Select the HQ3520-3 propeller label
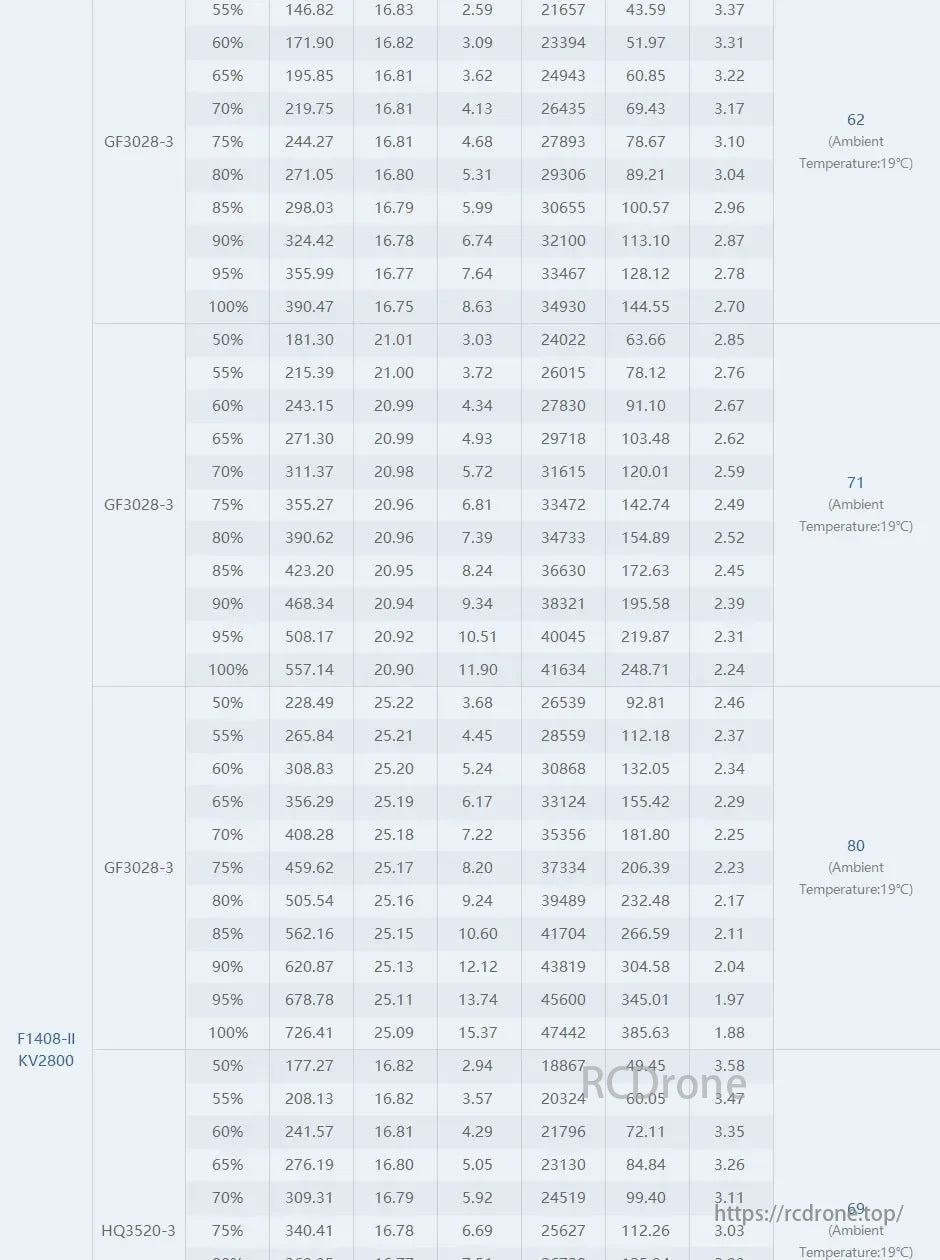Screen dimensions: 940x1260 (138, 1230)
